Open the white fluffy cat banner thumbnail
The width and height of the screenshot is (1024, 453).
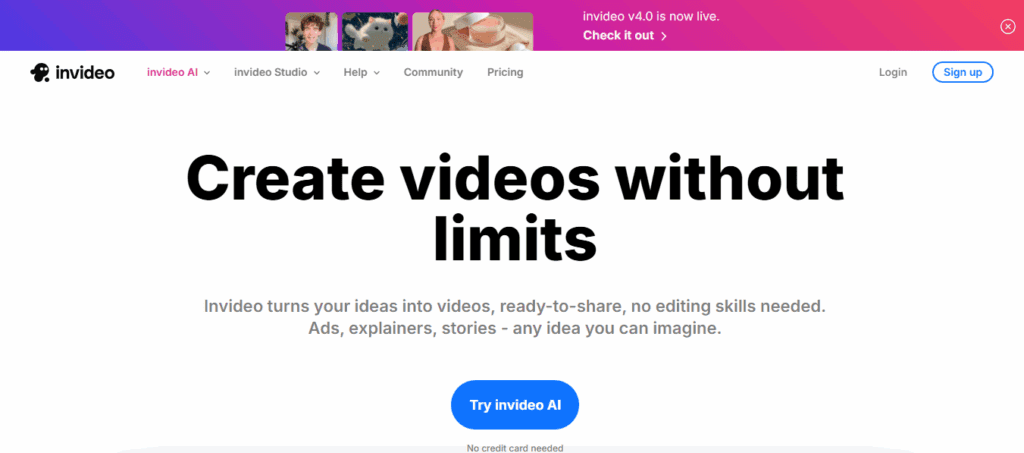pos(375,31)
